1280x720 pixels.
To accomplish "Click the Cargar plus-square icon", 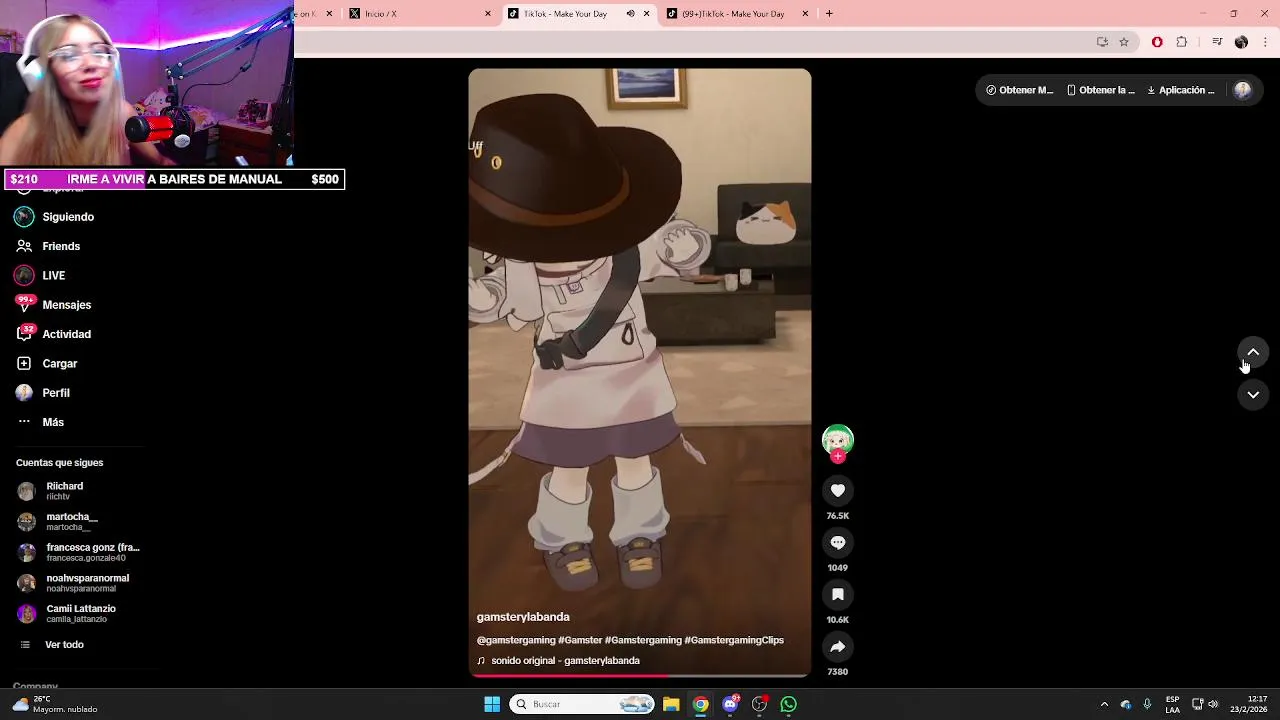I will coord(24,363).
